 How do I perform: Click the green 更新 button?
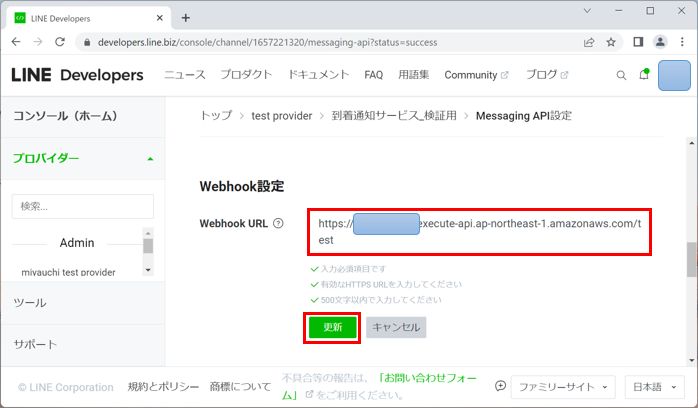click(332, 327)
